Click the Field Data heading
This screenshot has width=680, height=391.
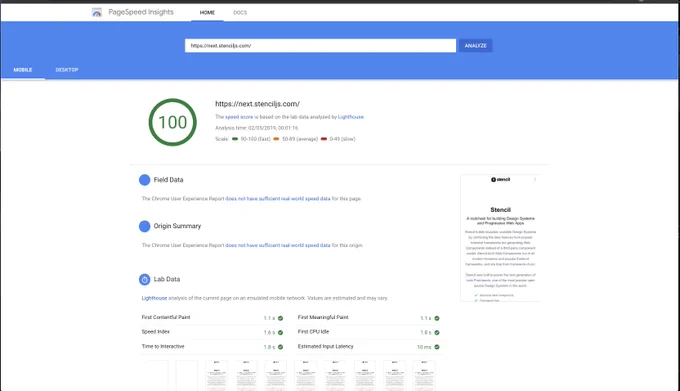click(x=168, y=180)
